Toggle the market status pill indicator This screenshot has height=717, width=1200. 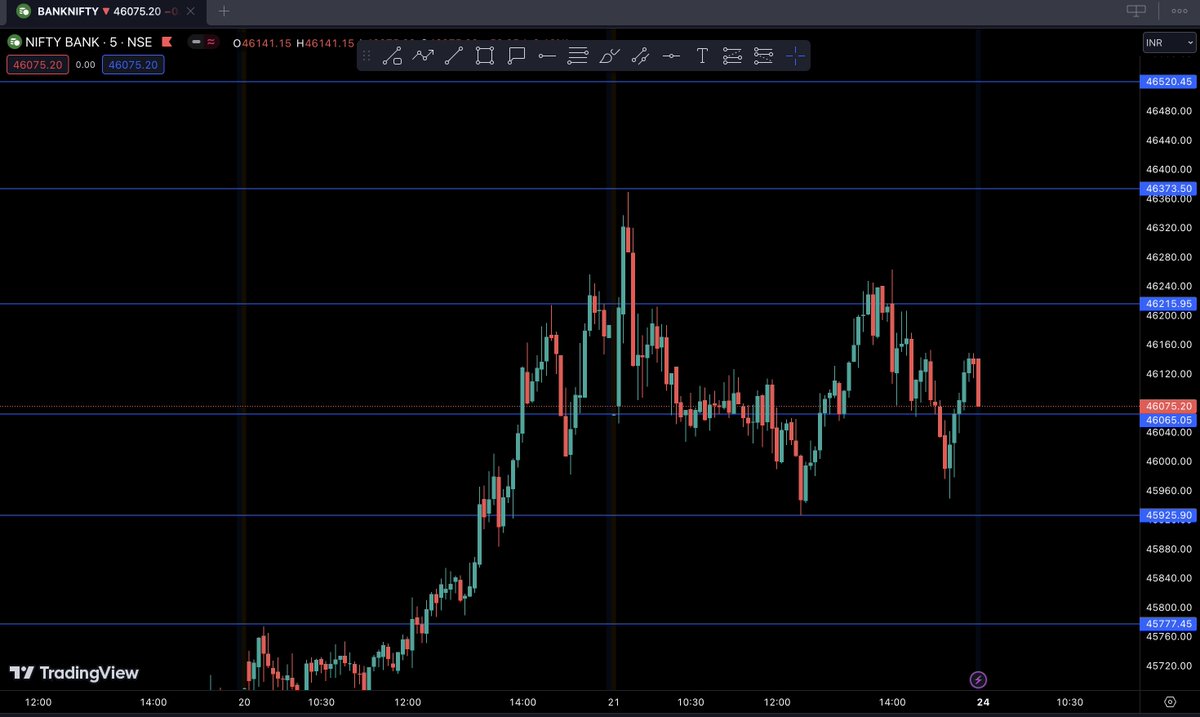point(205,43)
